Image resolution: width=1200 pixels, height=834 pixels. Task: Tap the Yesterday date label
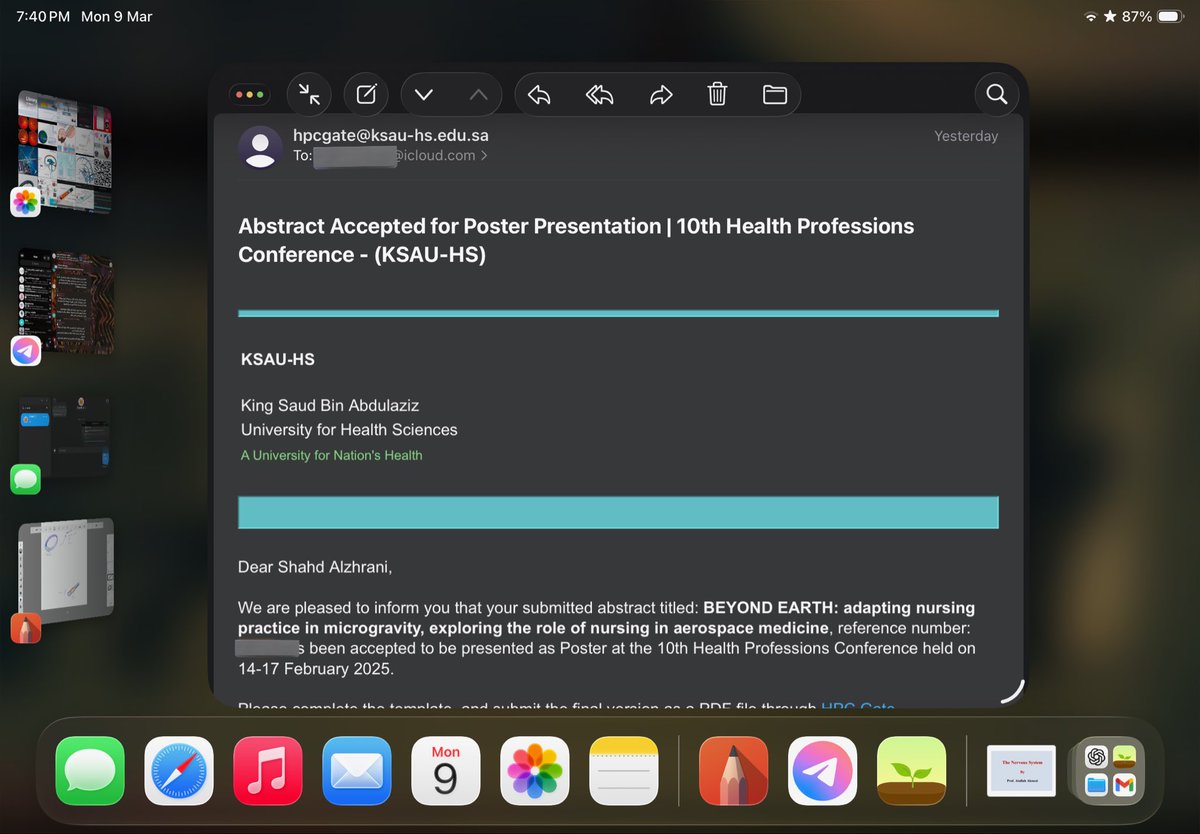[966, 136]
